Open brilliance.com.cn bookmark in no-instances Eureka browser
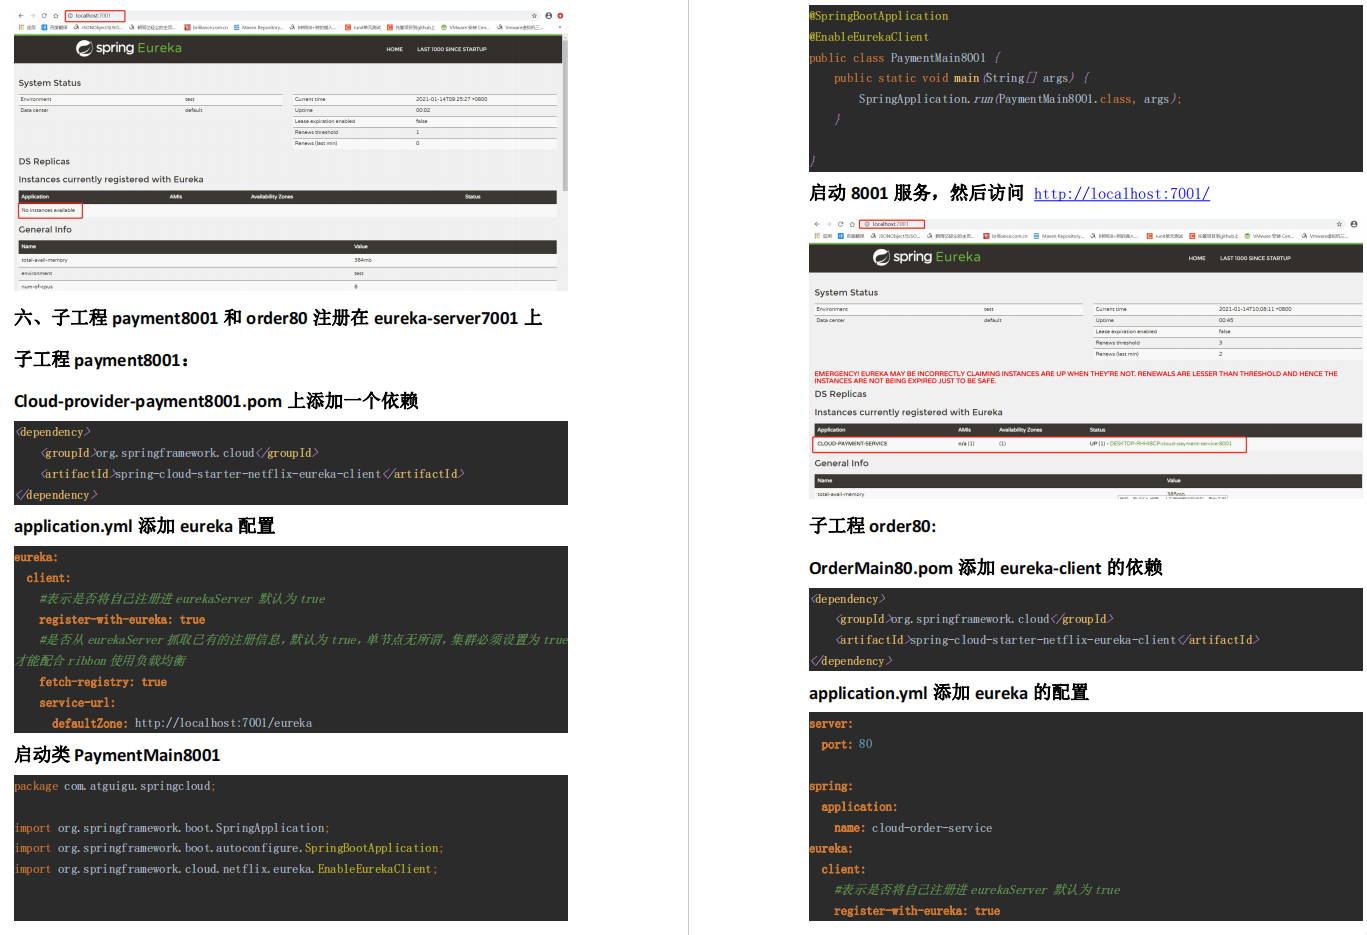Image resolution: width=1367 pixels, height=935 pixels. (206, 27)
